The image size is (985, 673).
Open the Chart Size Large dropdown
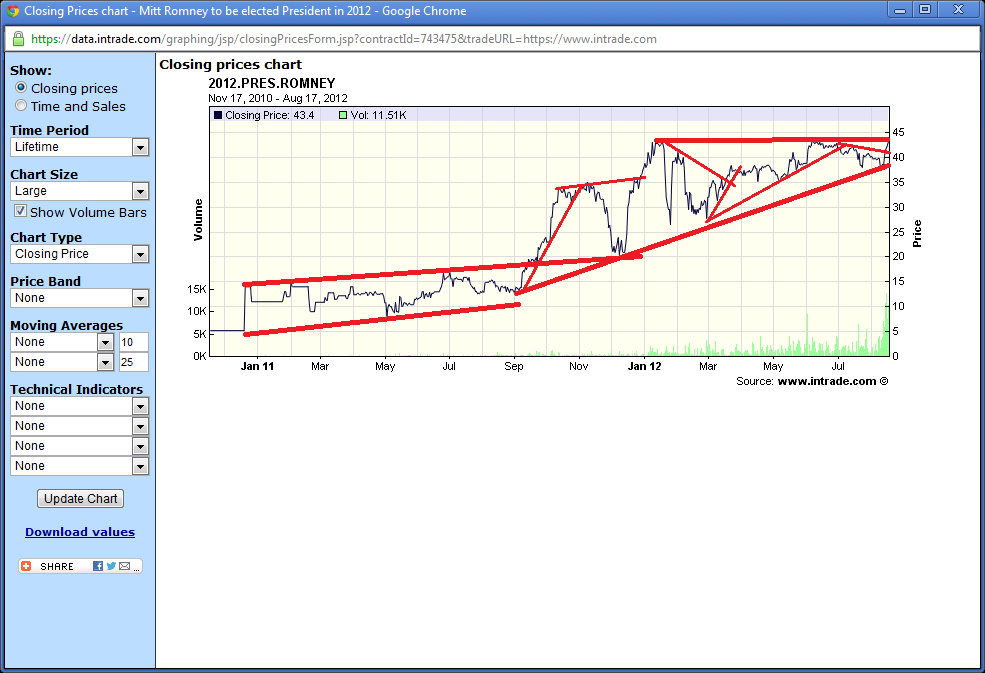(x=80, y=191)
